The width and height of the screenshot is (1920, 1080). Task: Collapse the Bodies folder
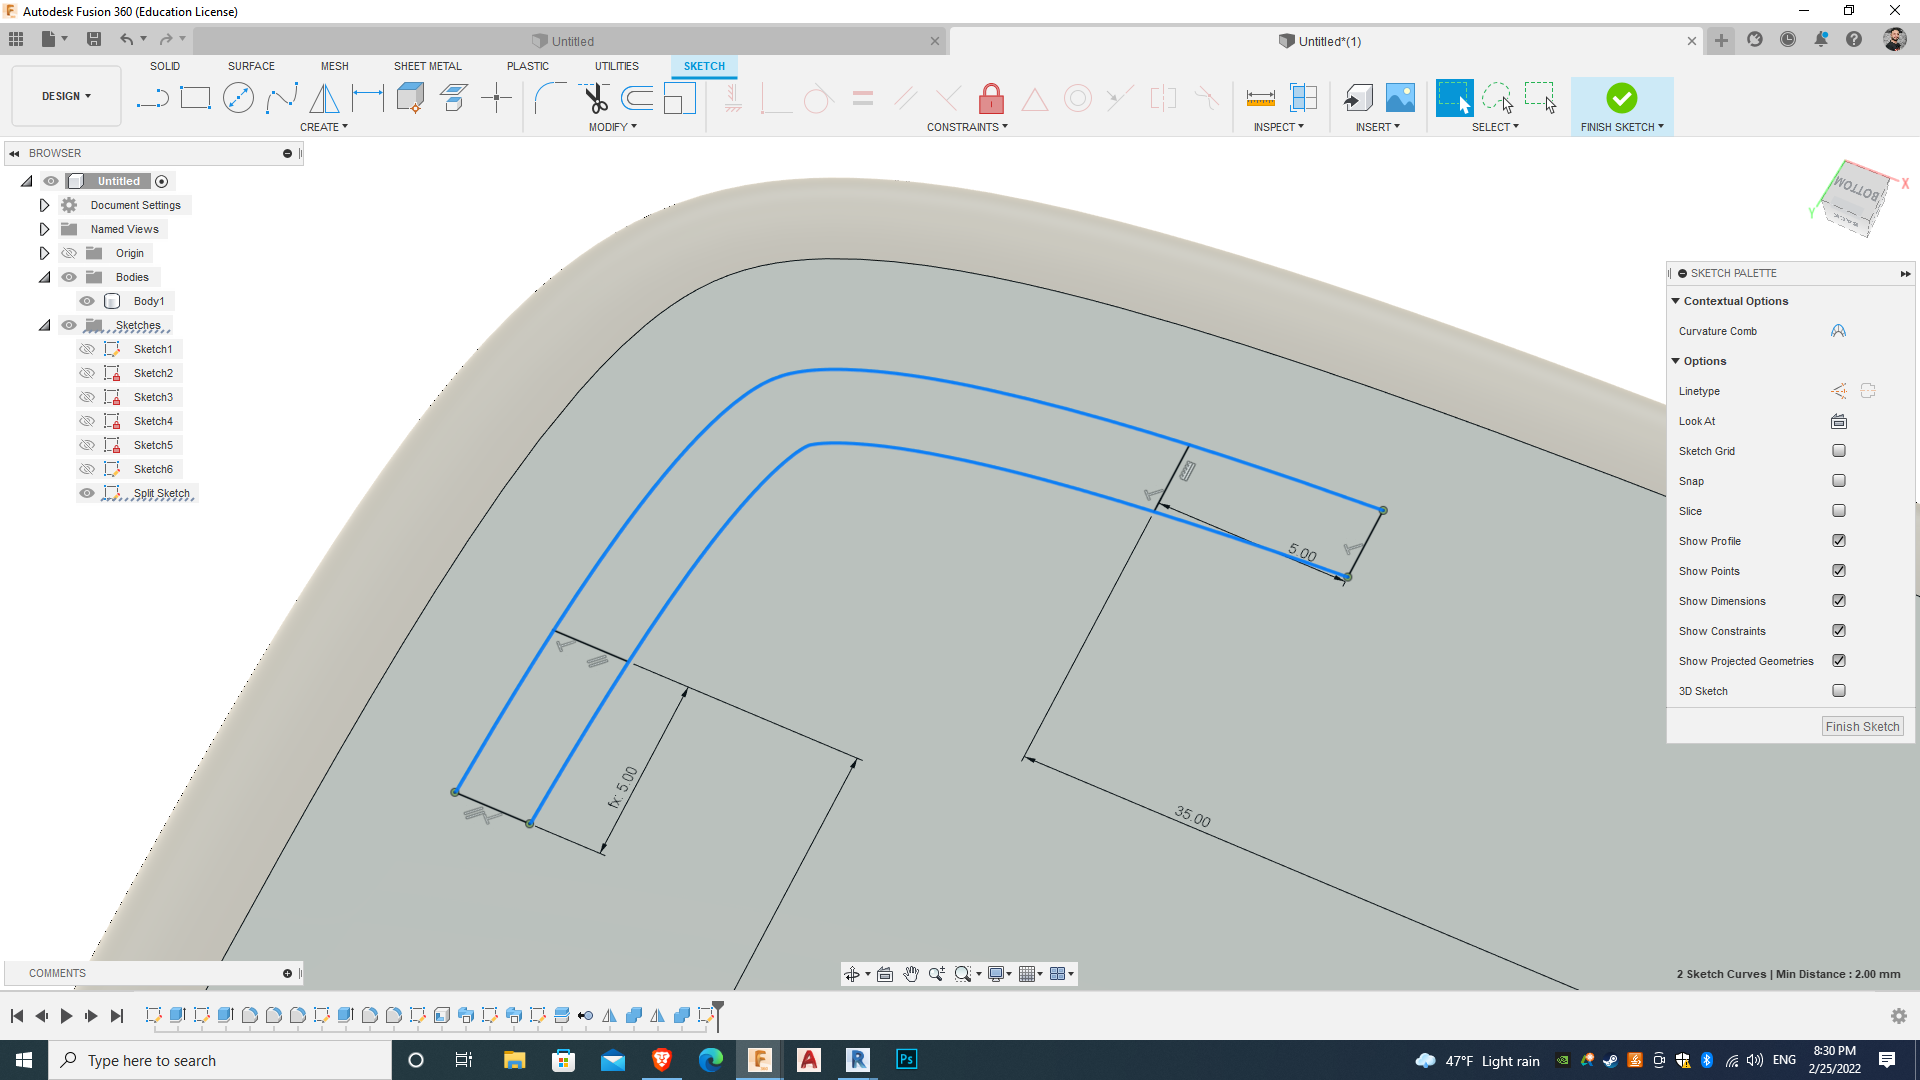[44, 276]
